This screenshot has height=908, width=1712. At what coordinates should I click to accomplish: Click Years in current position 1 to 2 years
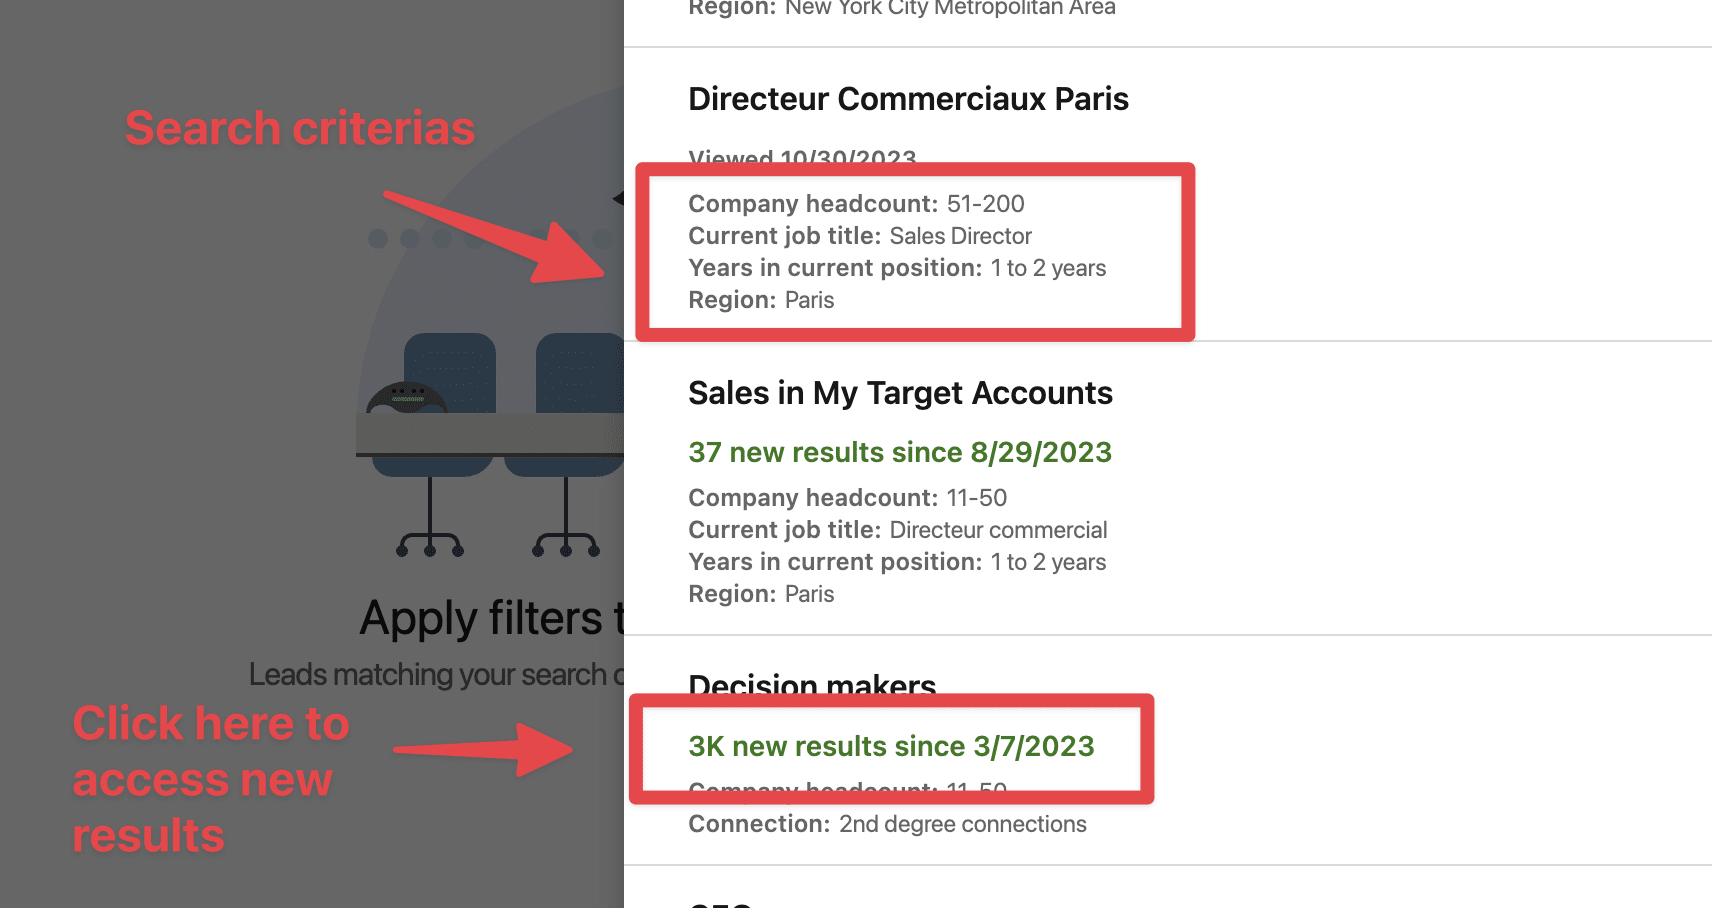coord(896,267)
